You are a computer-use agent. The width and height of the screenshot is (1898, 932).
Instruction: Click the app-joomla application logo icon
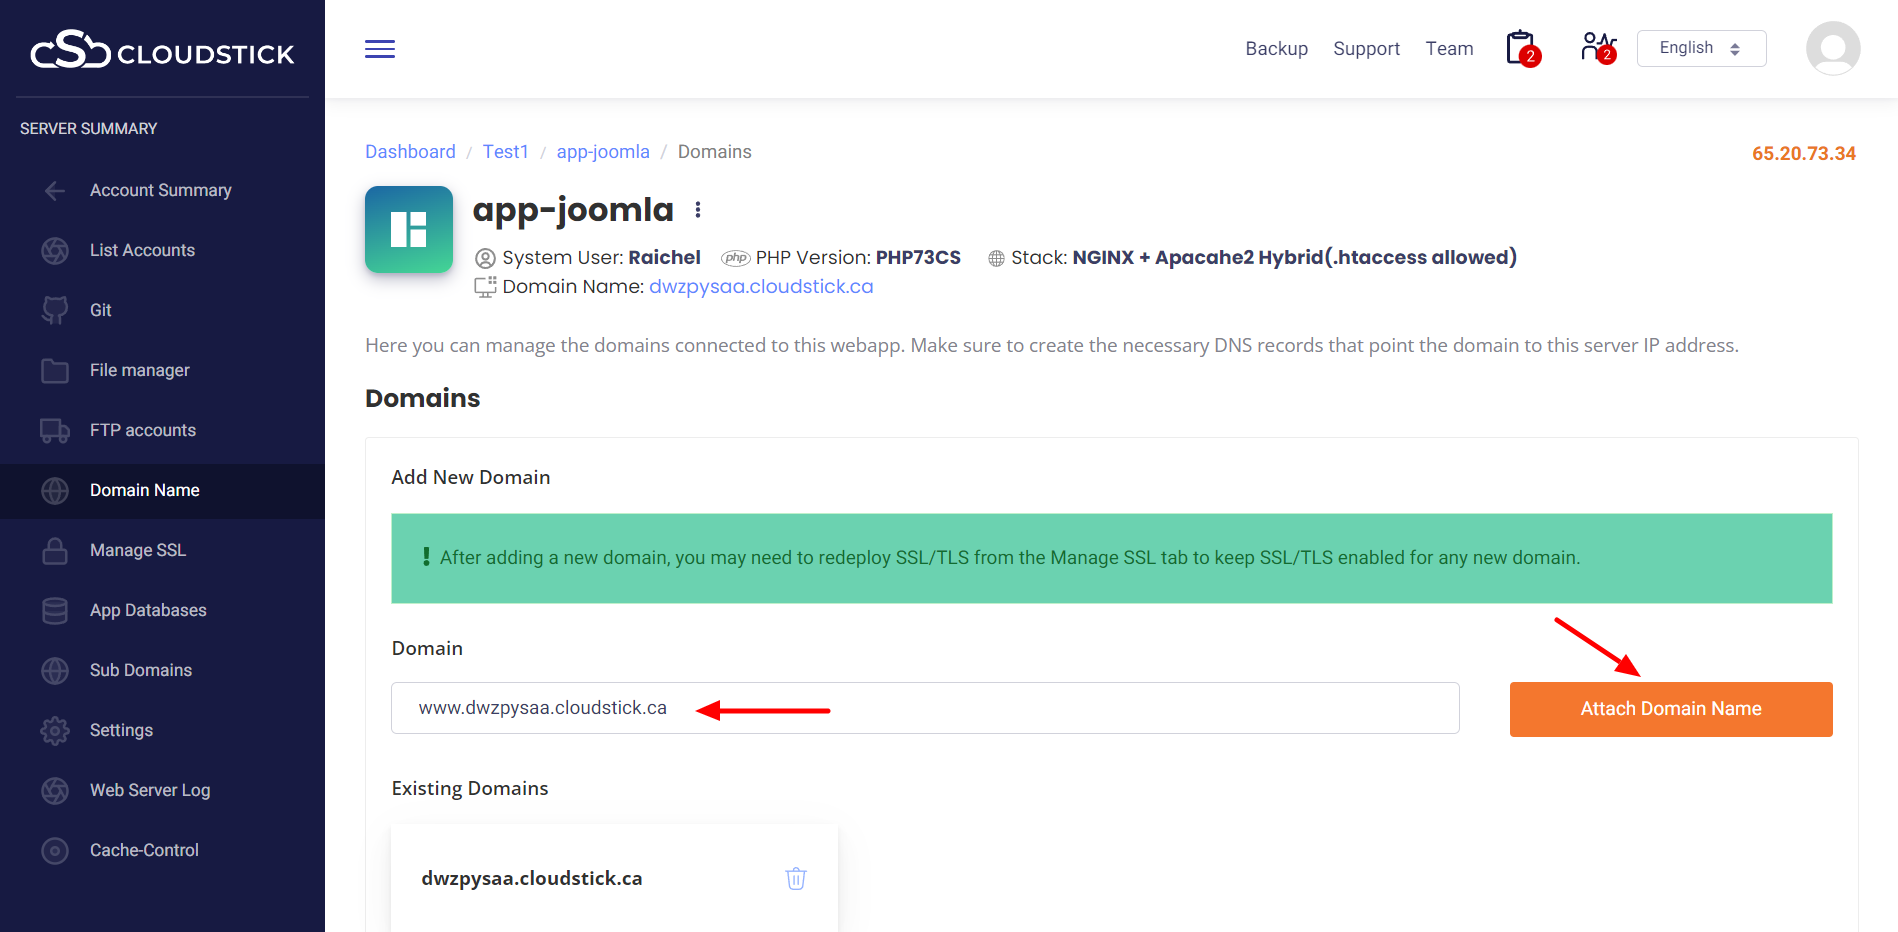(409, 229)
